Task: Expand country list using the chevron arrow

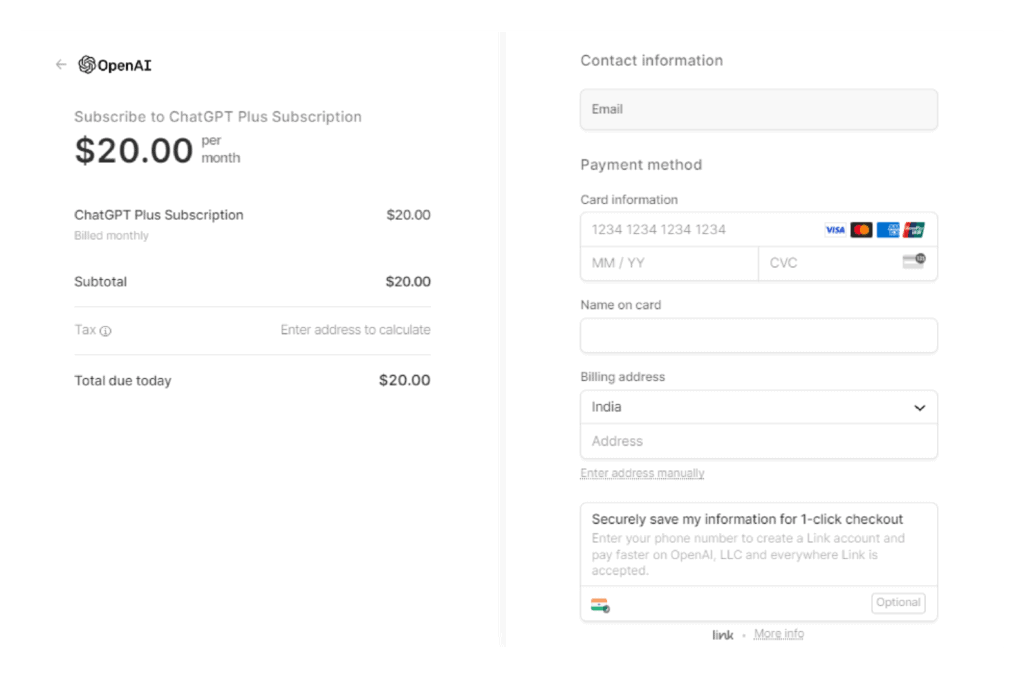Action: coord(920,408)
